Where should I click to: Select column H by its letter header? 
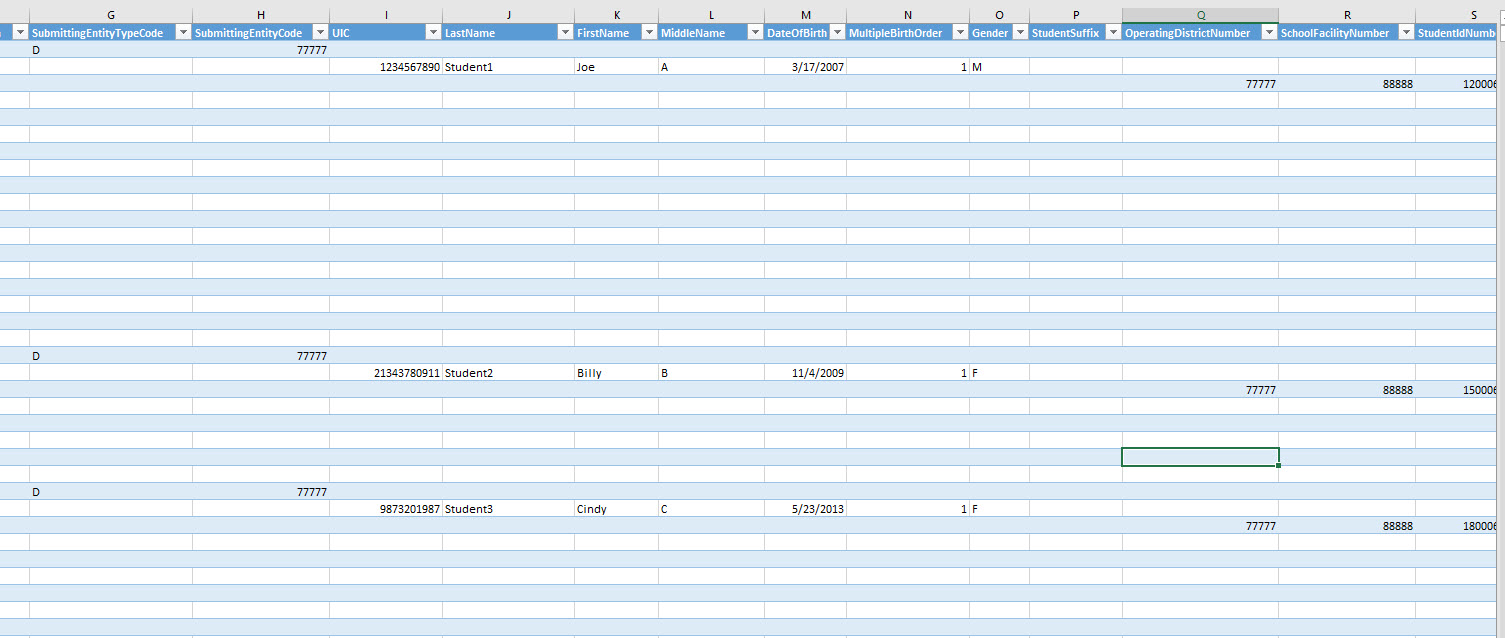(x=261, y=15)
